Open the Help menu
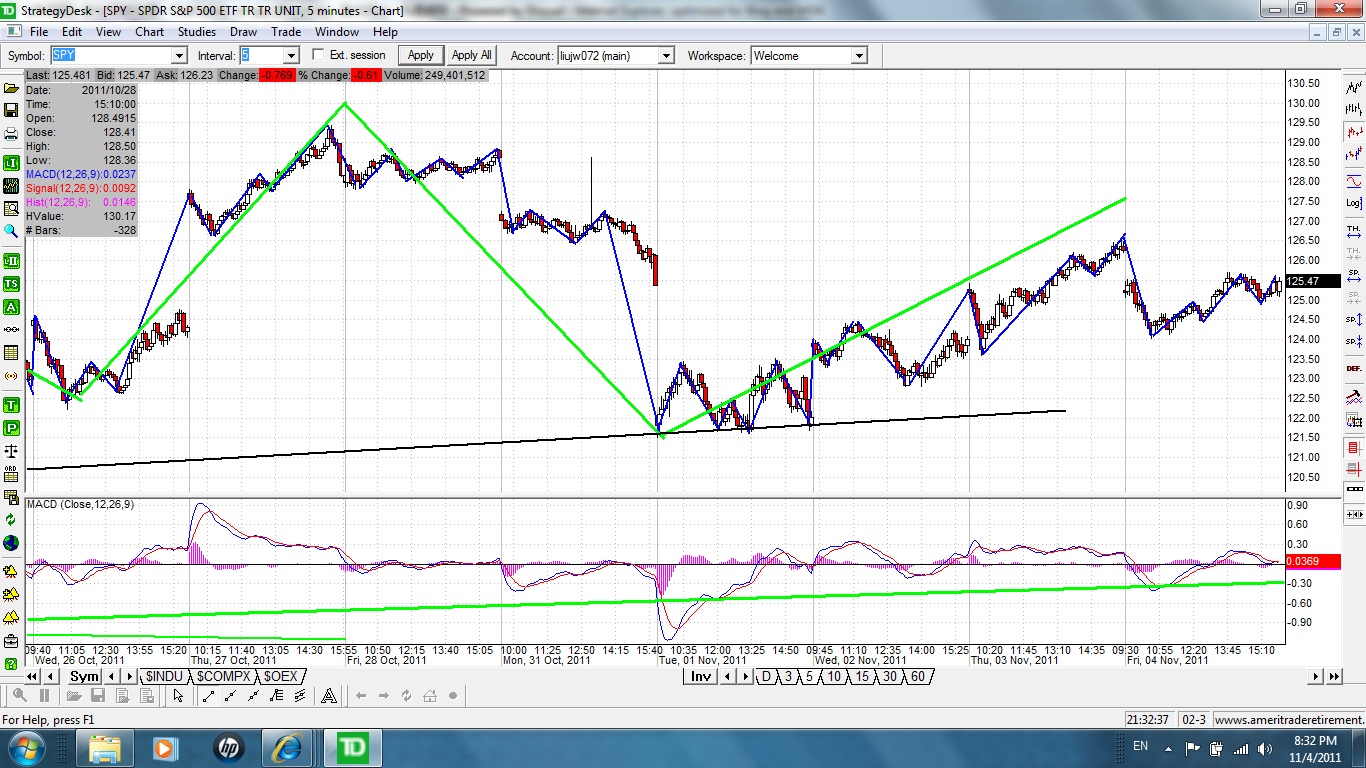1366x768 pixels. point(385,32)
